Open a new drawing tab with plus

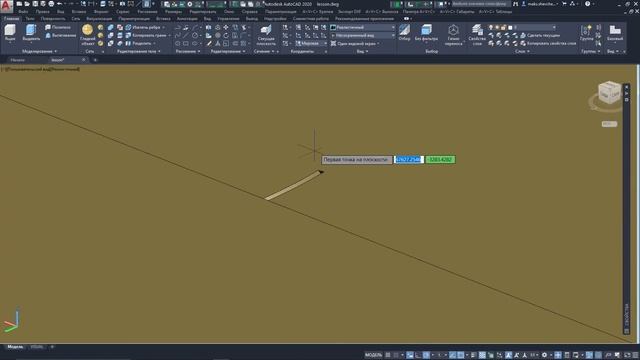coord(95,60)
